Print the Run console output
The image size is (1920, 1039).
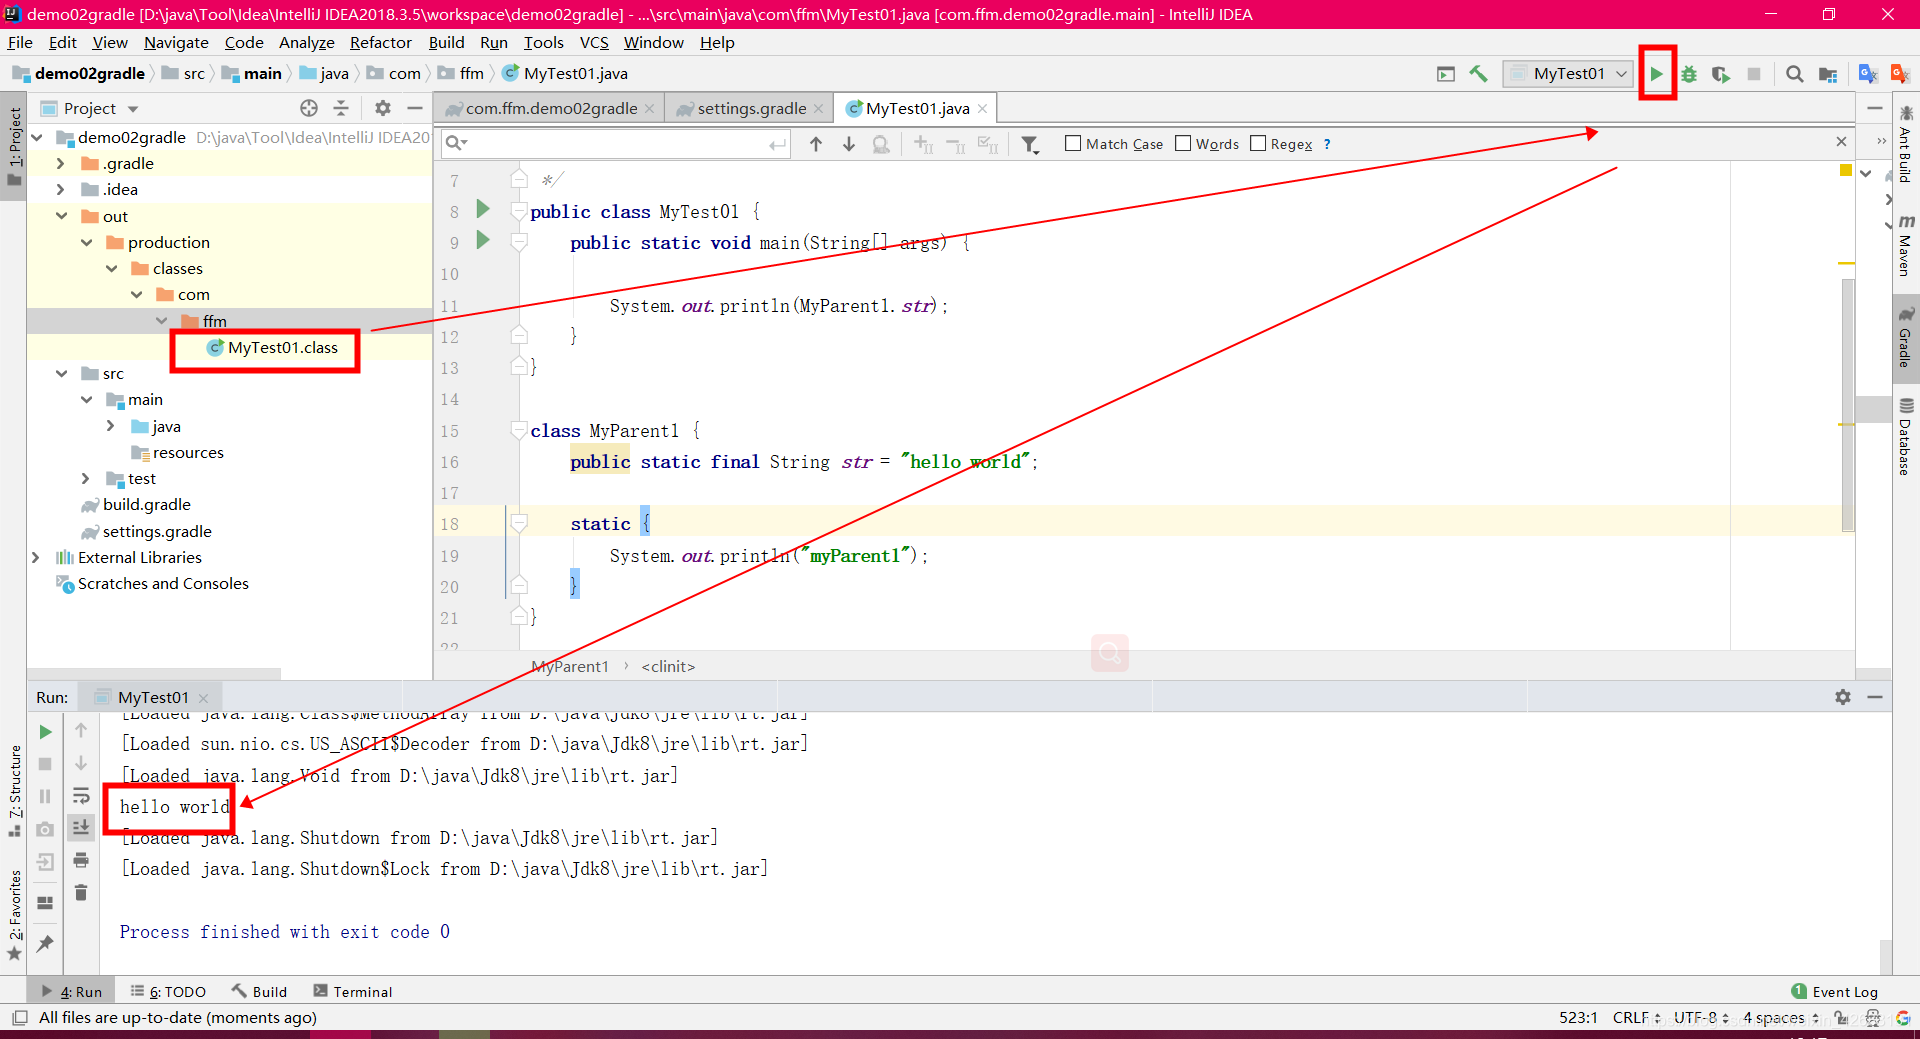pyautogui.click(x=81, y=860)
